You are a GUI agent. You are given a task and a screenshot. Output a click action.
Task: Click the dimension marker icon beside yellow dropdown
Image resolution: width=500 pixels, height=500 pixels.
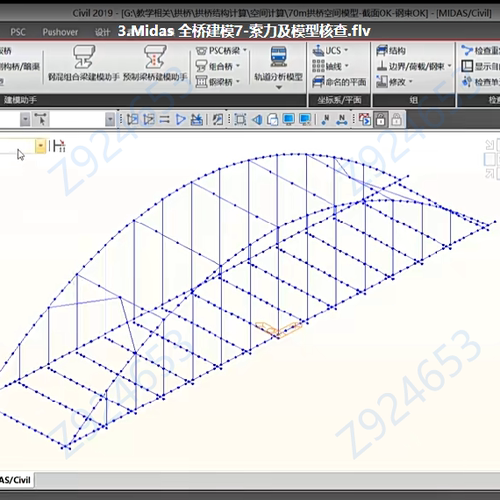[59, 146]
